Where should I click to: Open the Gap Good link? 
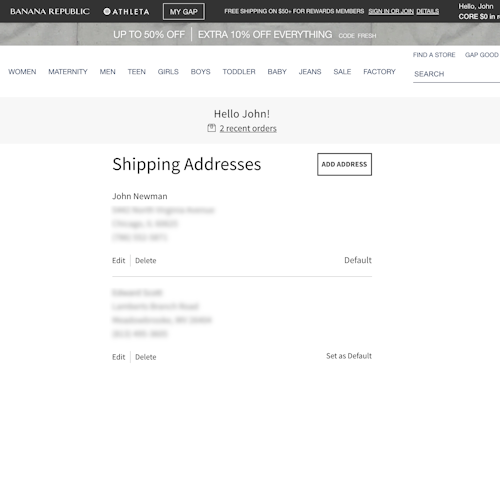(482, 55)
